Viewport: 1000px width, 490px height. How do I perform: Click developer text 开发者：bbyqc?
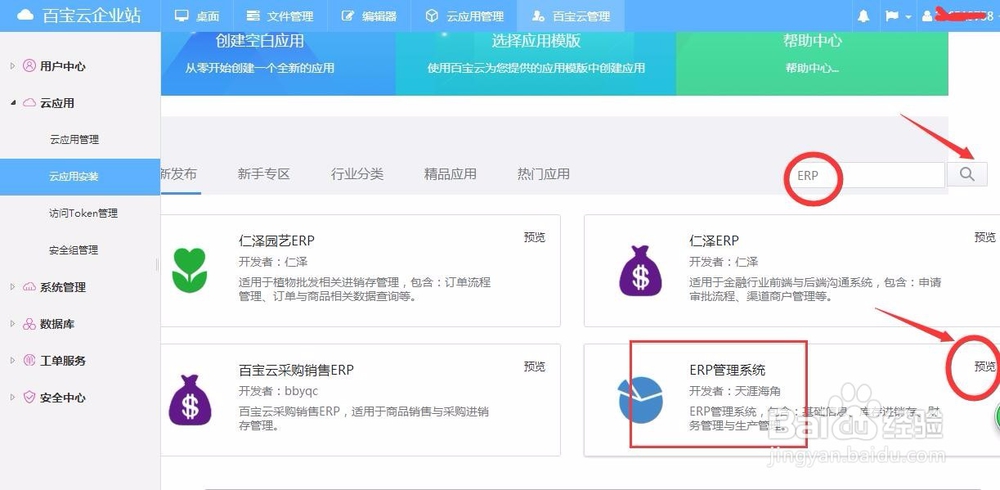coord(278,391)
